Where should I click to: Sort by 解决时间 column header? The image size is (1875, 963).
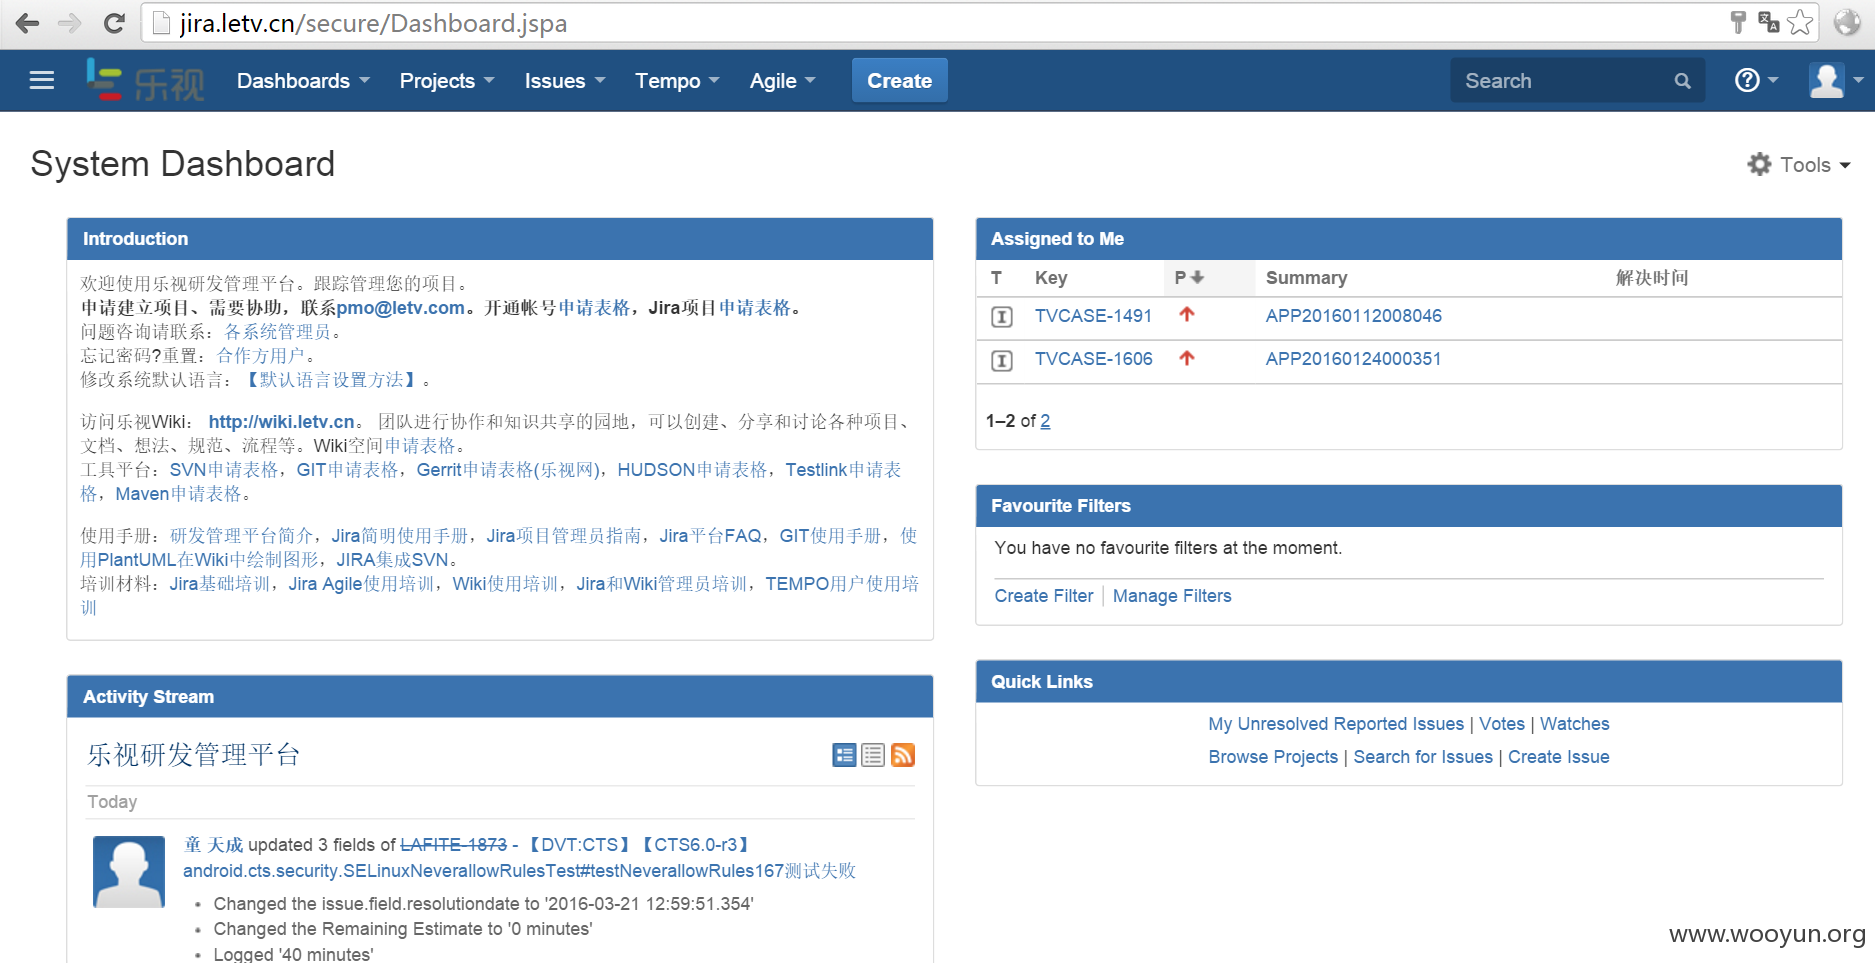(x=1652, y=278)
